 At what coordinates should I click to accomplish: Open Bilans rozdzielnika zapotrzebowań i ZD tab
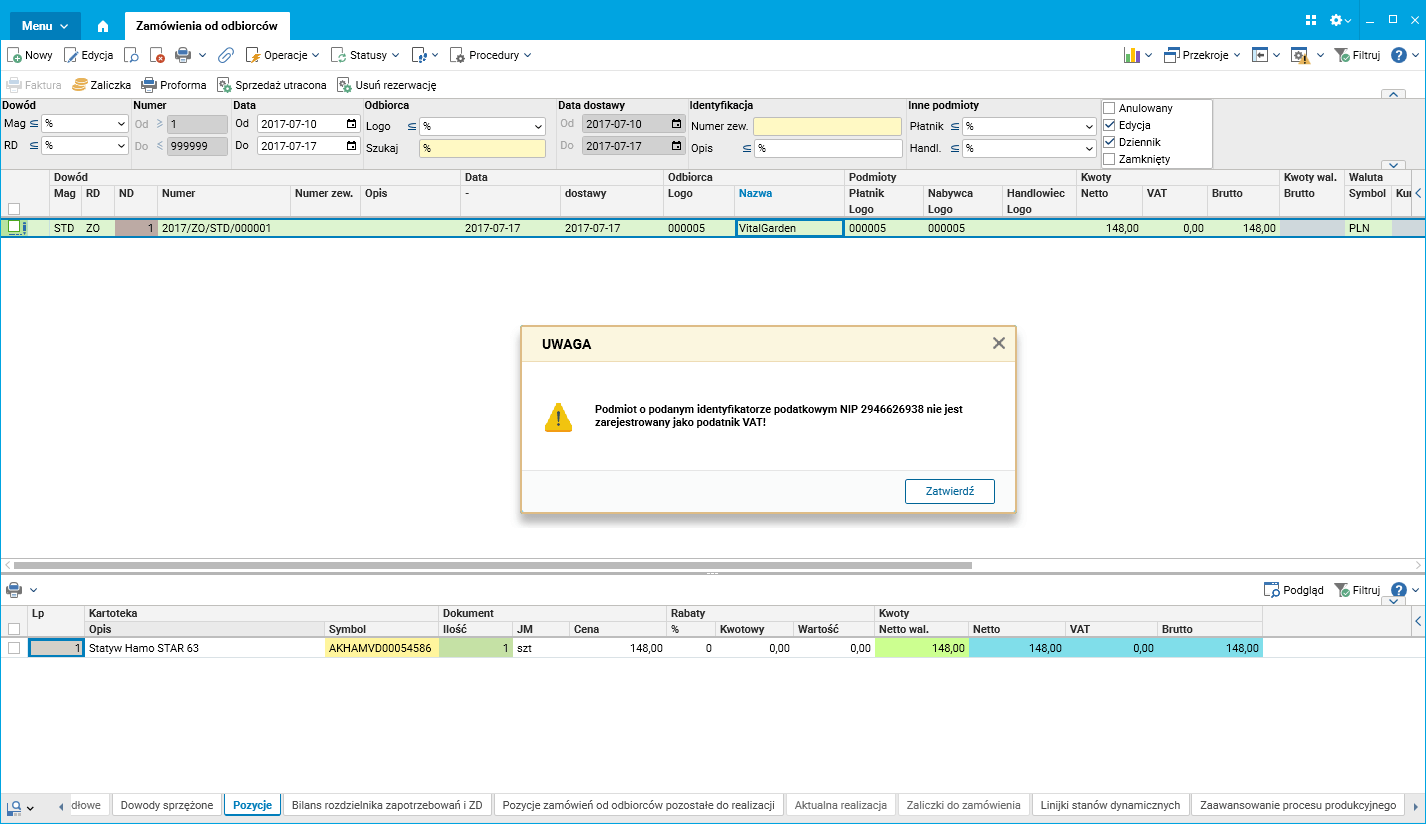(x=388, y=805)
